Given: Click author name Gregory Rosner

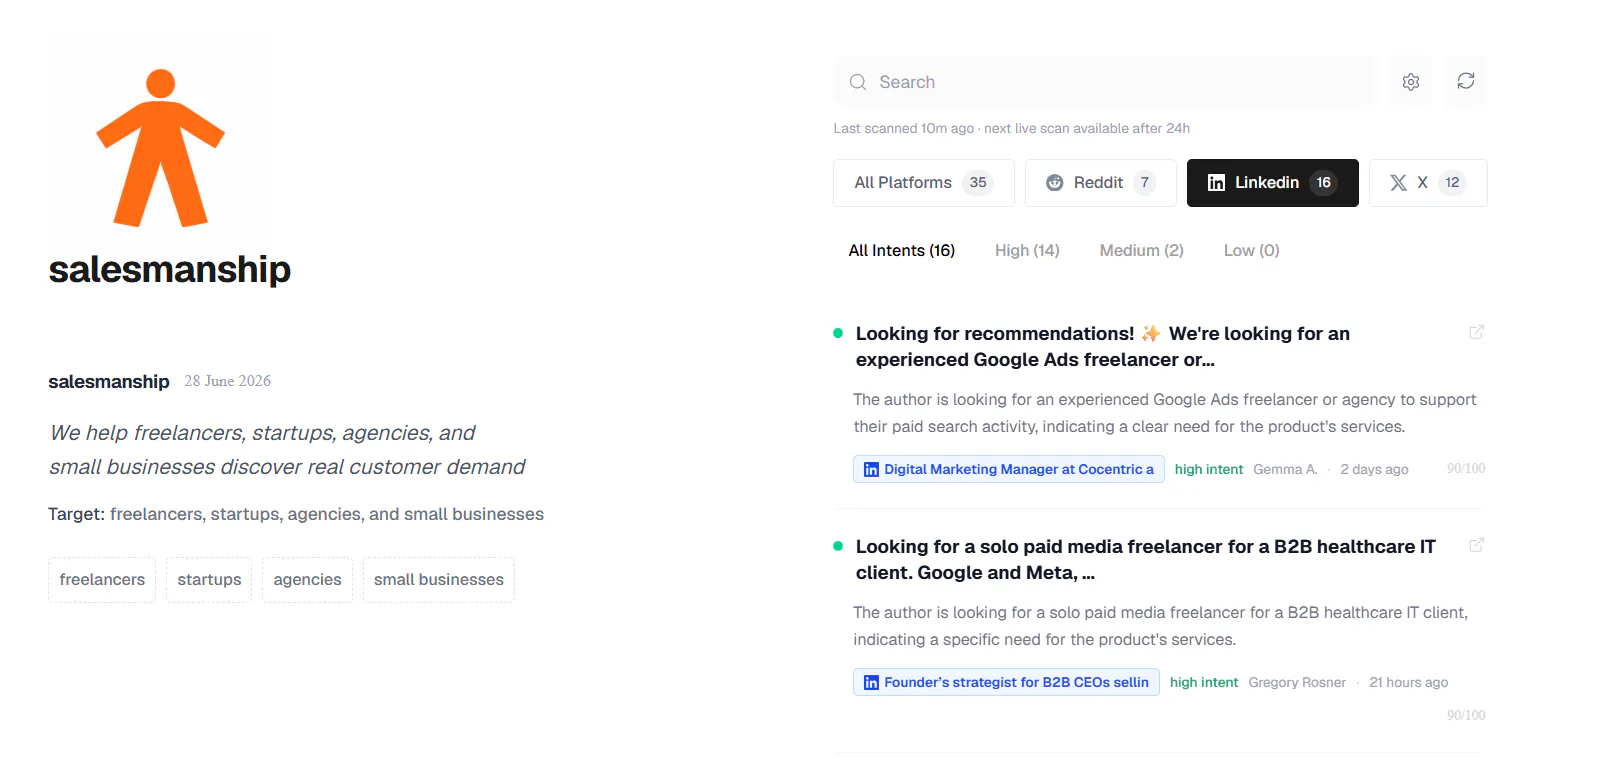Looking at the screenshot, I should [x=1297, y=682].
